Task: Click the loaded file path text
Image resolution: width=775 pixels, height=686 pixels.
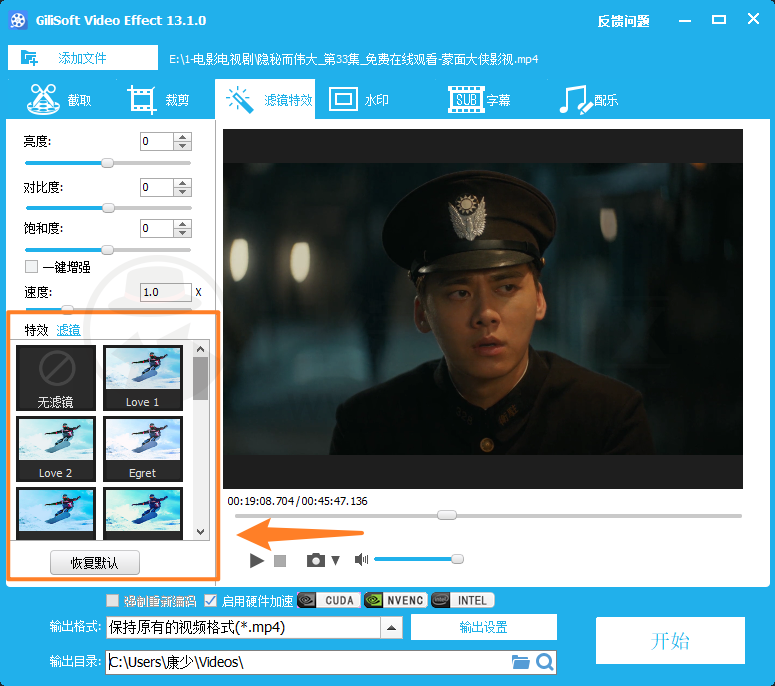Action: point(353,59)
